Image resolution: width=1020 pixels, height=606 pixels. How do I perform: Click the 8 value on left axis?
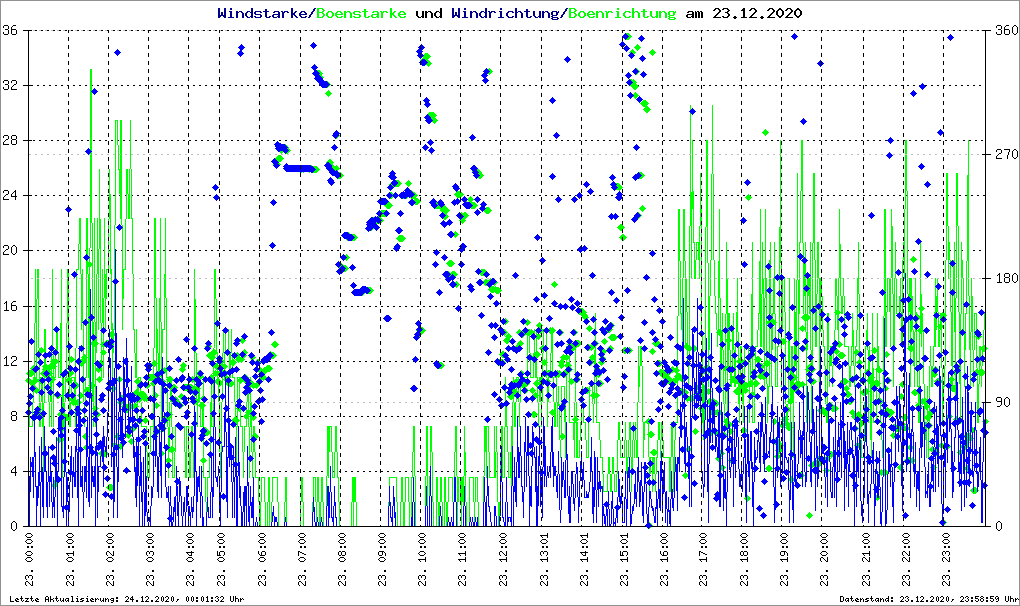[x=14, y=416]
